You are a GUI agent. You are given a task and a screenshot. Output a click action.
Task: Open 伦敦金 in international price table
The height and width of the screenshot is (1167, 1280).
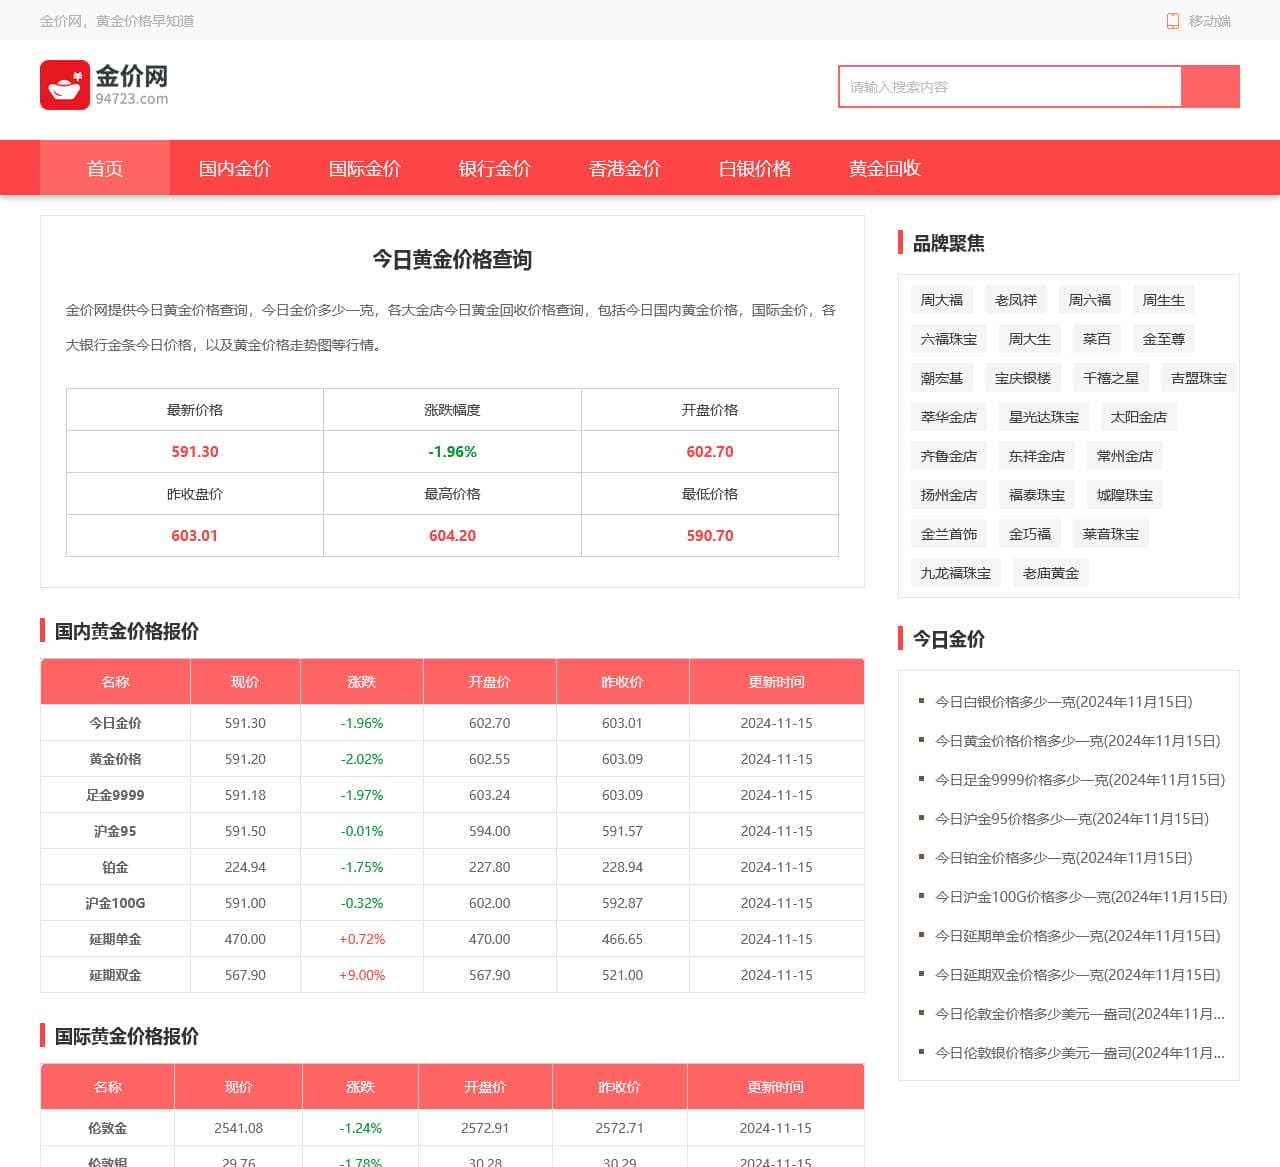point(107,1128)
